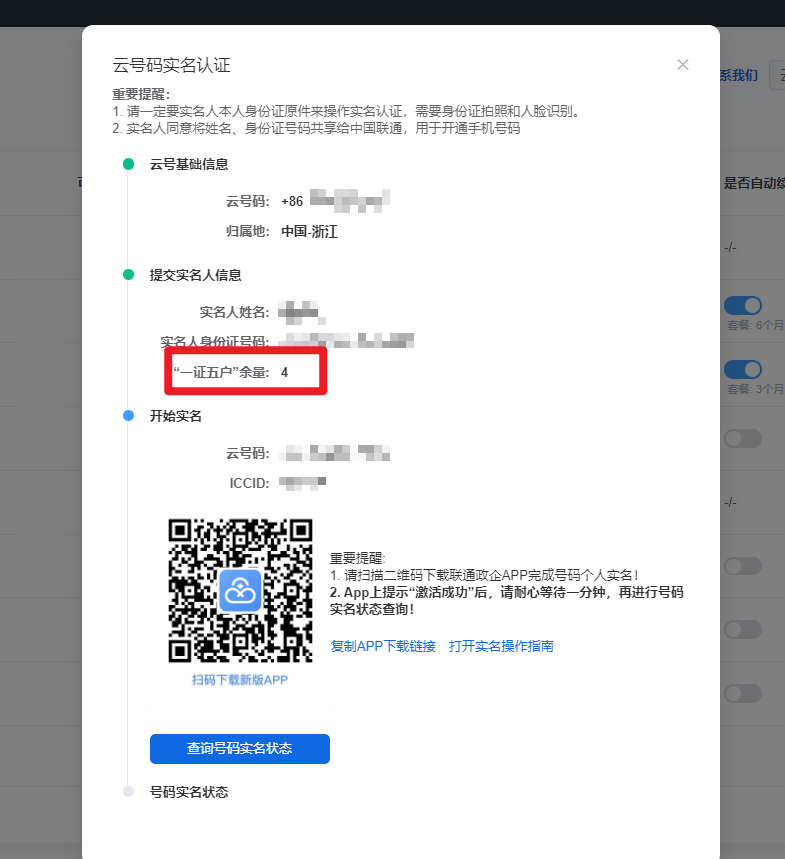The height and width of the screenshot is (859, 785).
Task: Toggle the switch above 套餐: 3个月
Action: tap(743, 369)
